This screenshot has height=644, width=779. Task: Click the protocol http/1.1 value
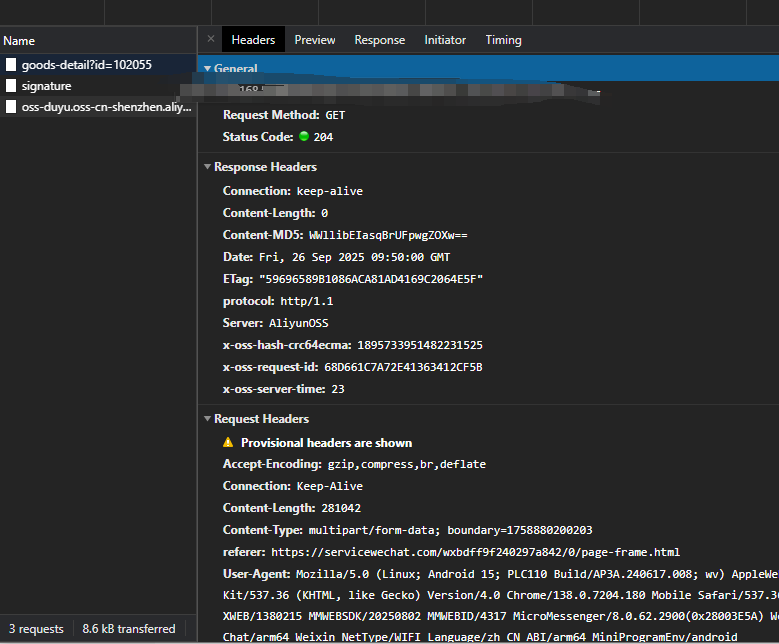click(307, 301)
